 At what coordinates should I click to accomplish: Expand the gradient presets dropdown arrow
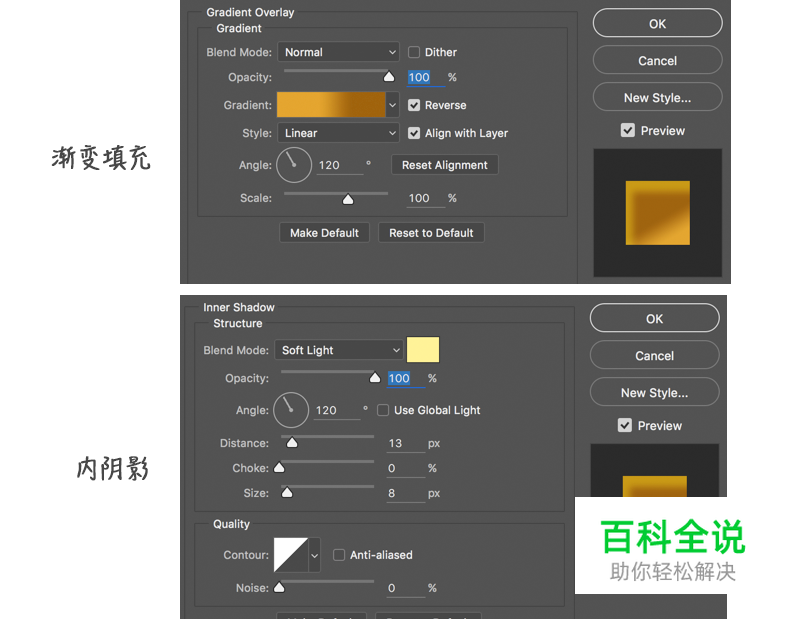click(x=392, y=104)
